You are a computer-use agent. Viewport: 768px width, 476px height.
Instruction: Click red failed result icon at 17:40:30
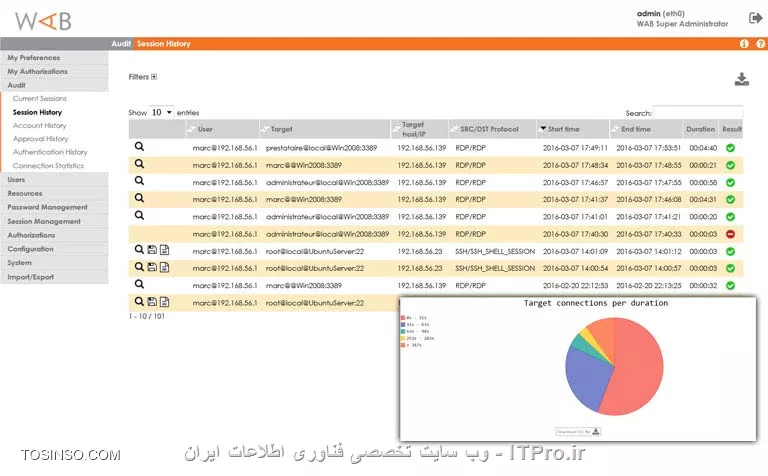pyautogui.click(x=731, y=233)
